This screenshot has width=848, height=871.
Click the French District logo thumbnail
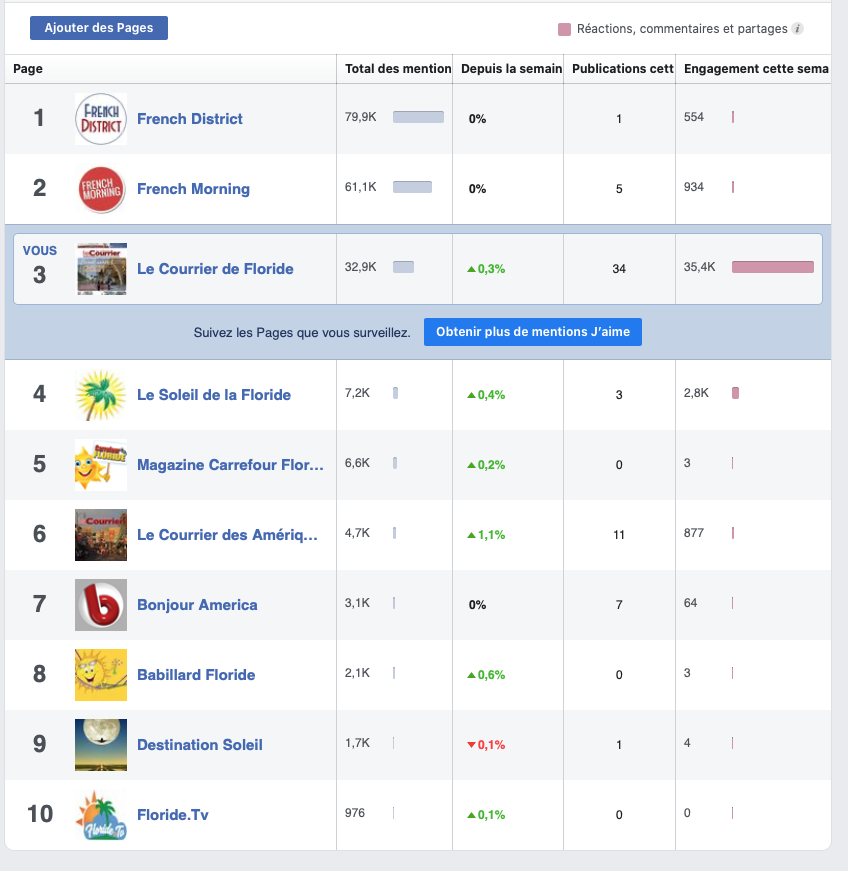[x=101, y=119]
